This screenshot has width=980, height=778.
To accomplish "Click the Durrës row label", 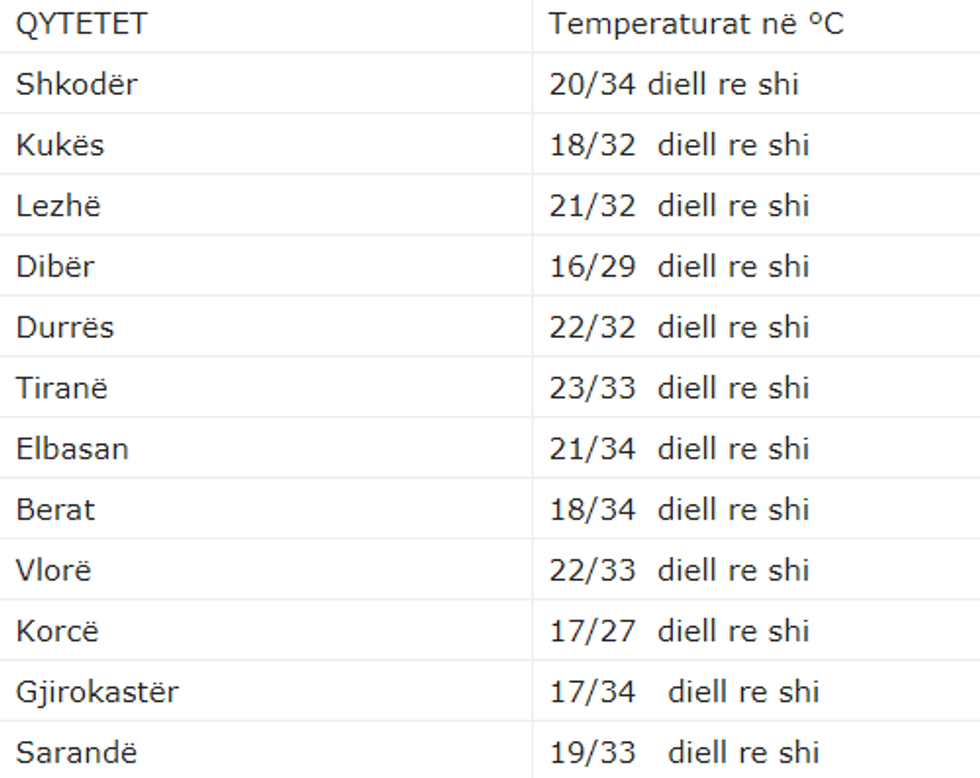I will pyautogui.click(x=65, y=327).
